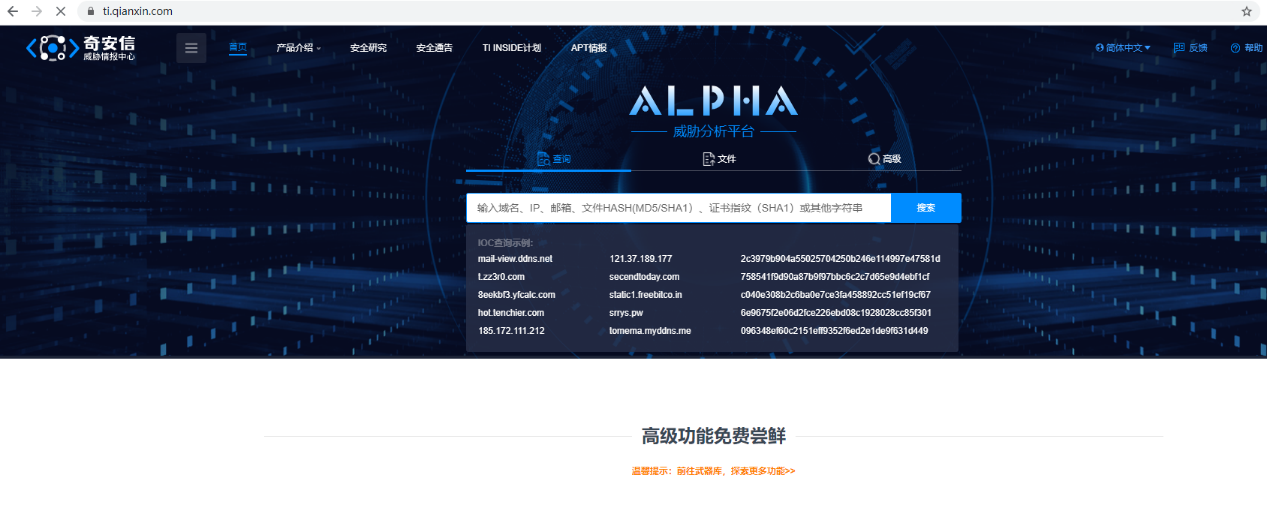
Task: Click example tomema.myddns.me
Action: [x=650, y=331]
